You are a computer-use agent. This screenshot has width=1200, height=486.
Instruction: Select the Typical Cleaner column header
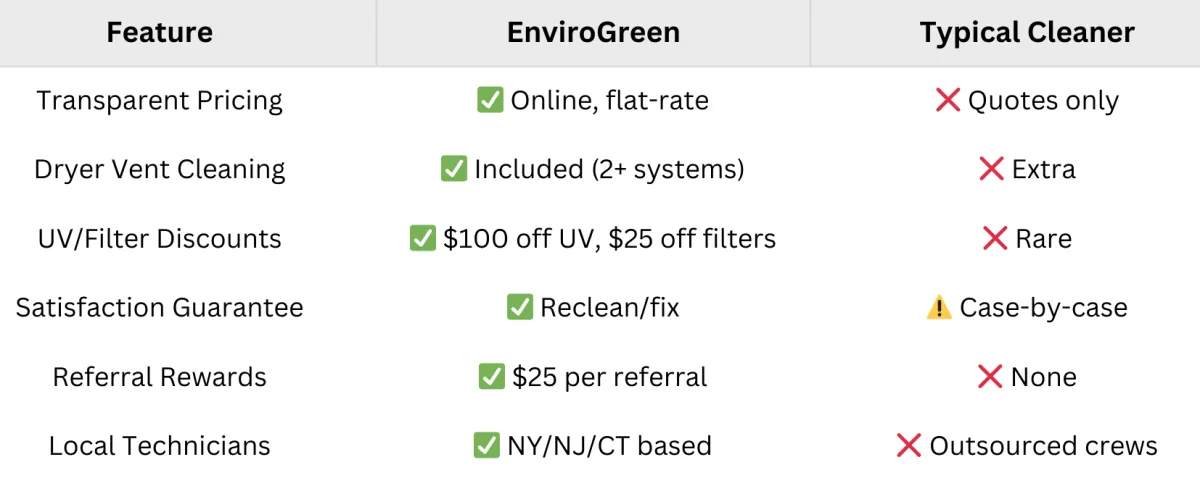(x=1027, y=33)
